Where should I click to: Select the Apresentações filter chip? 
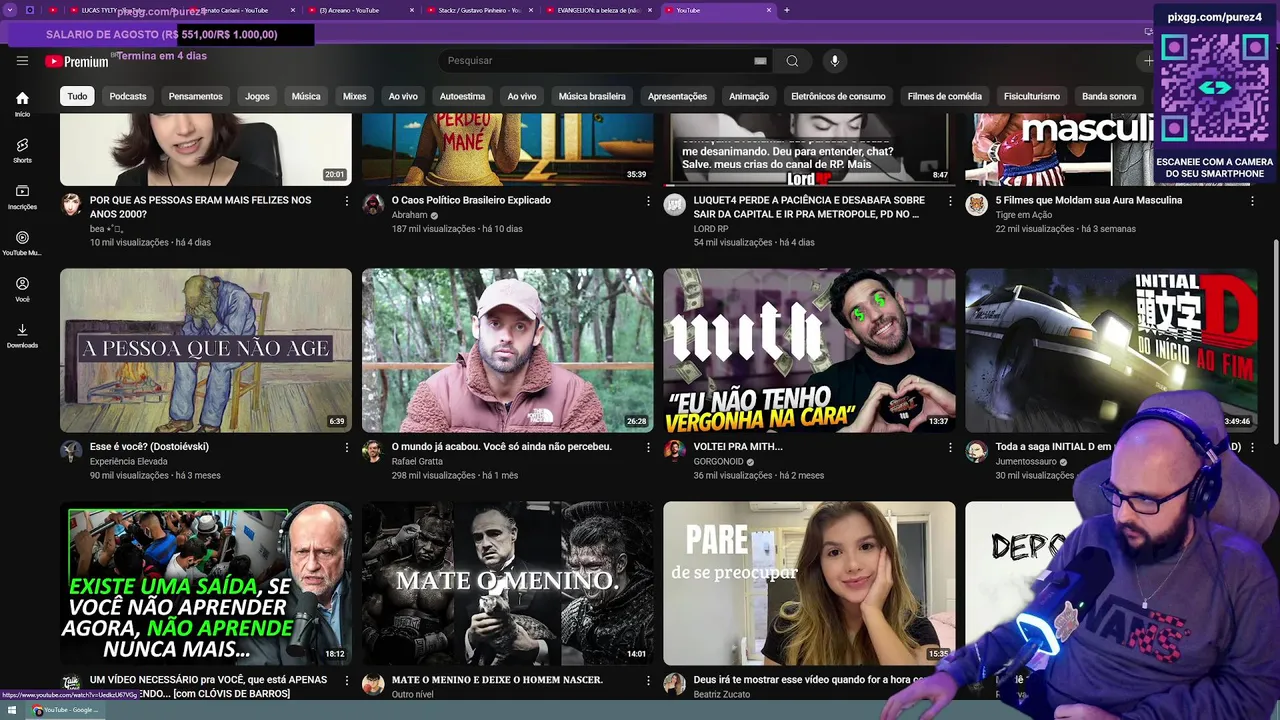pos(677,96)
